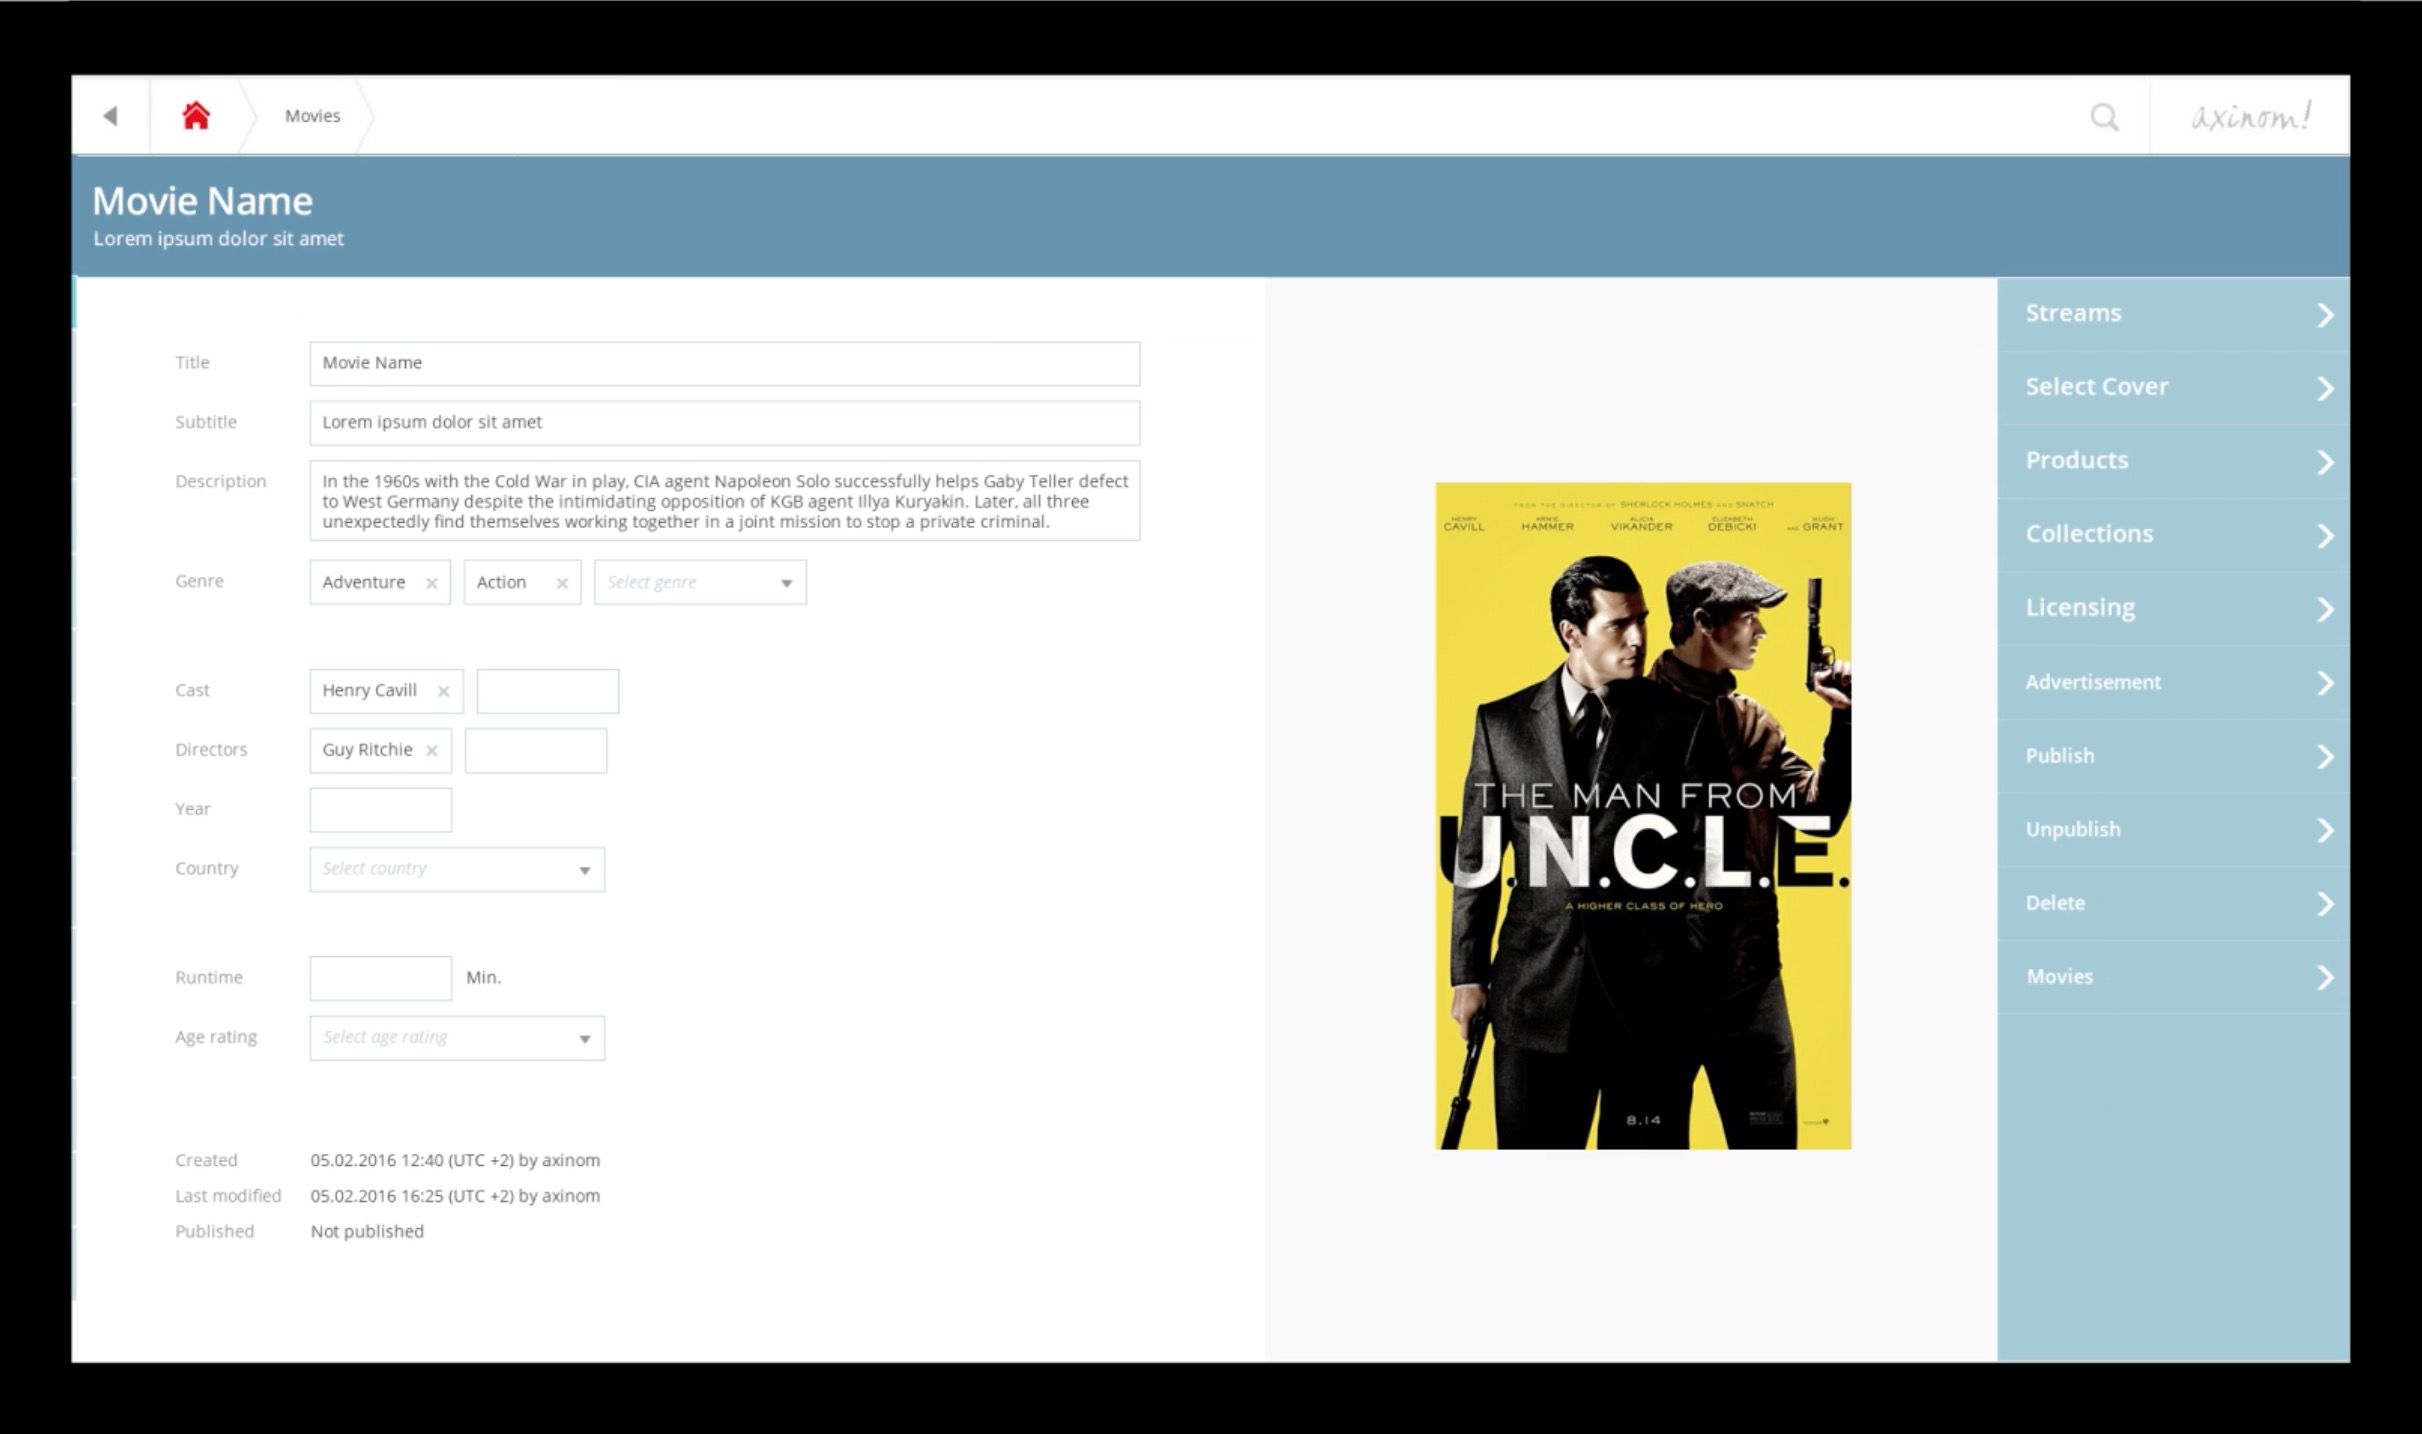The width and height of the screenshot is (2422, 1434).
Task: Click the movie poster thumbnail
Action: (1643, 815)
